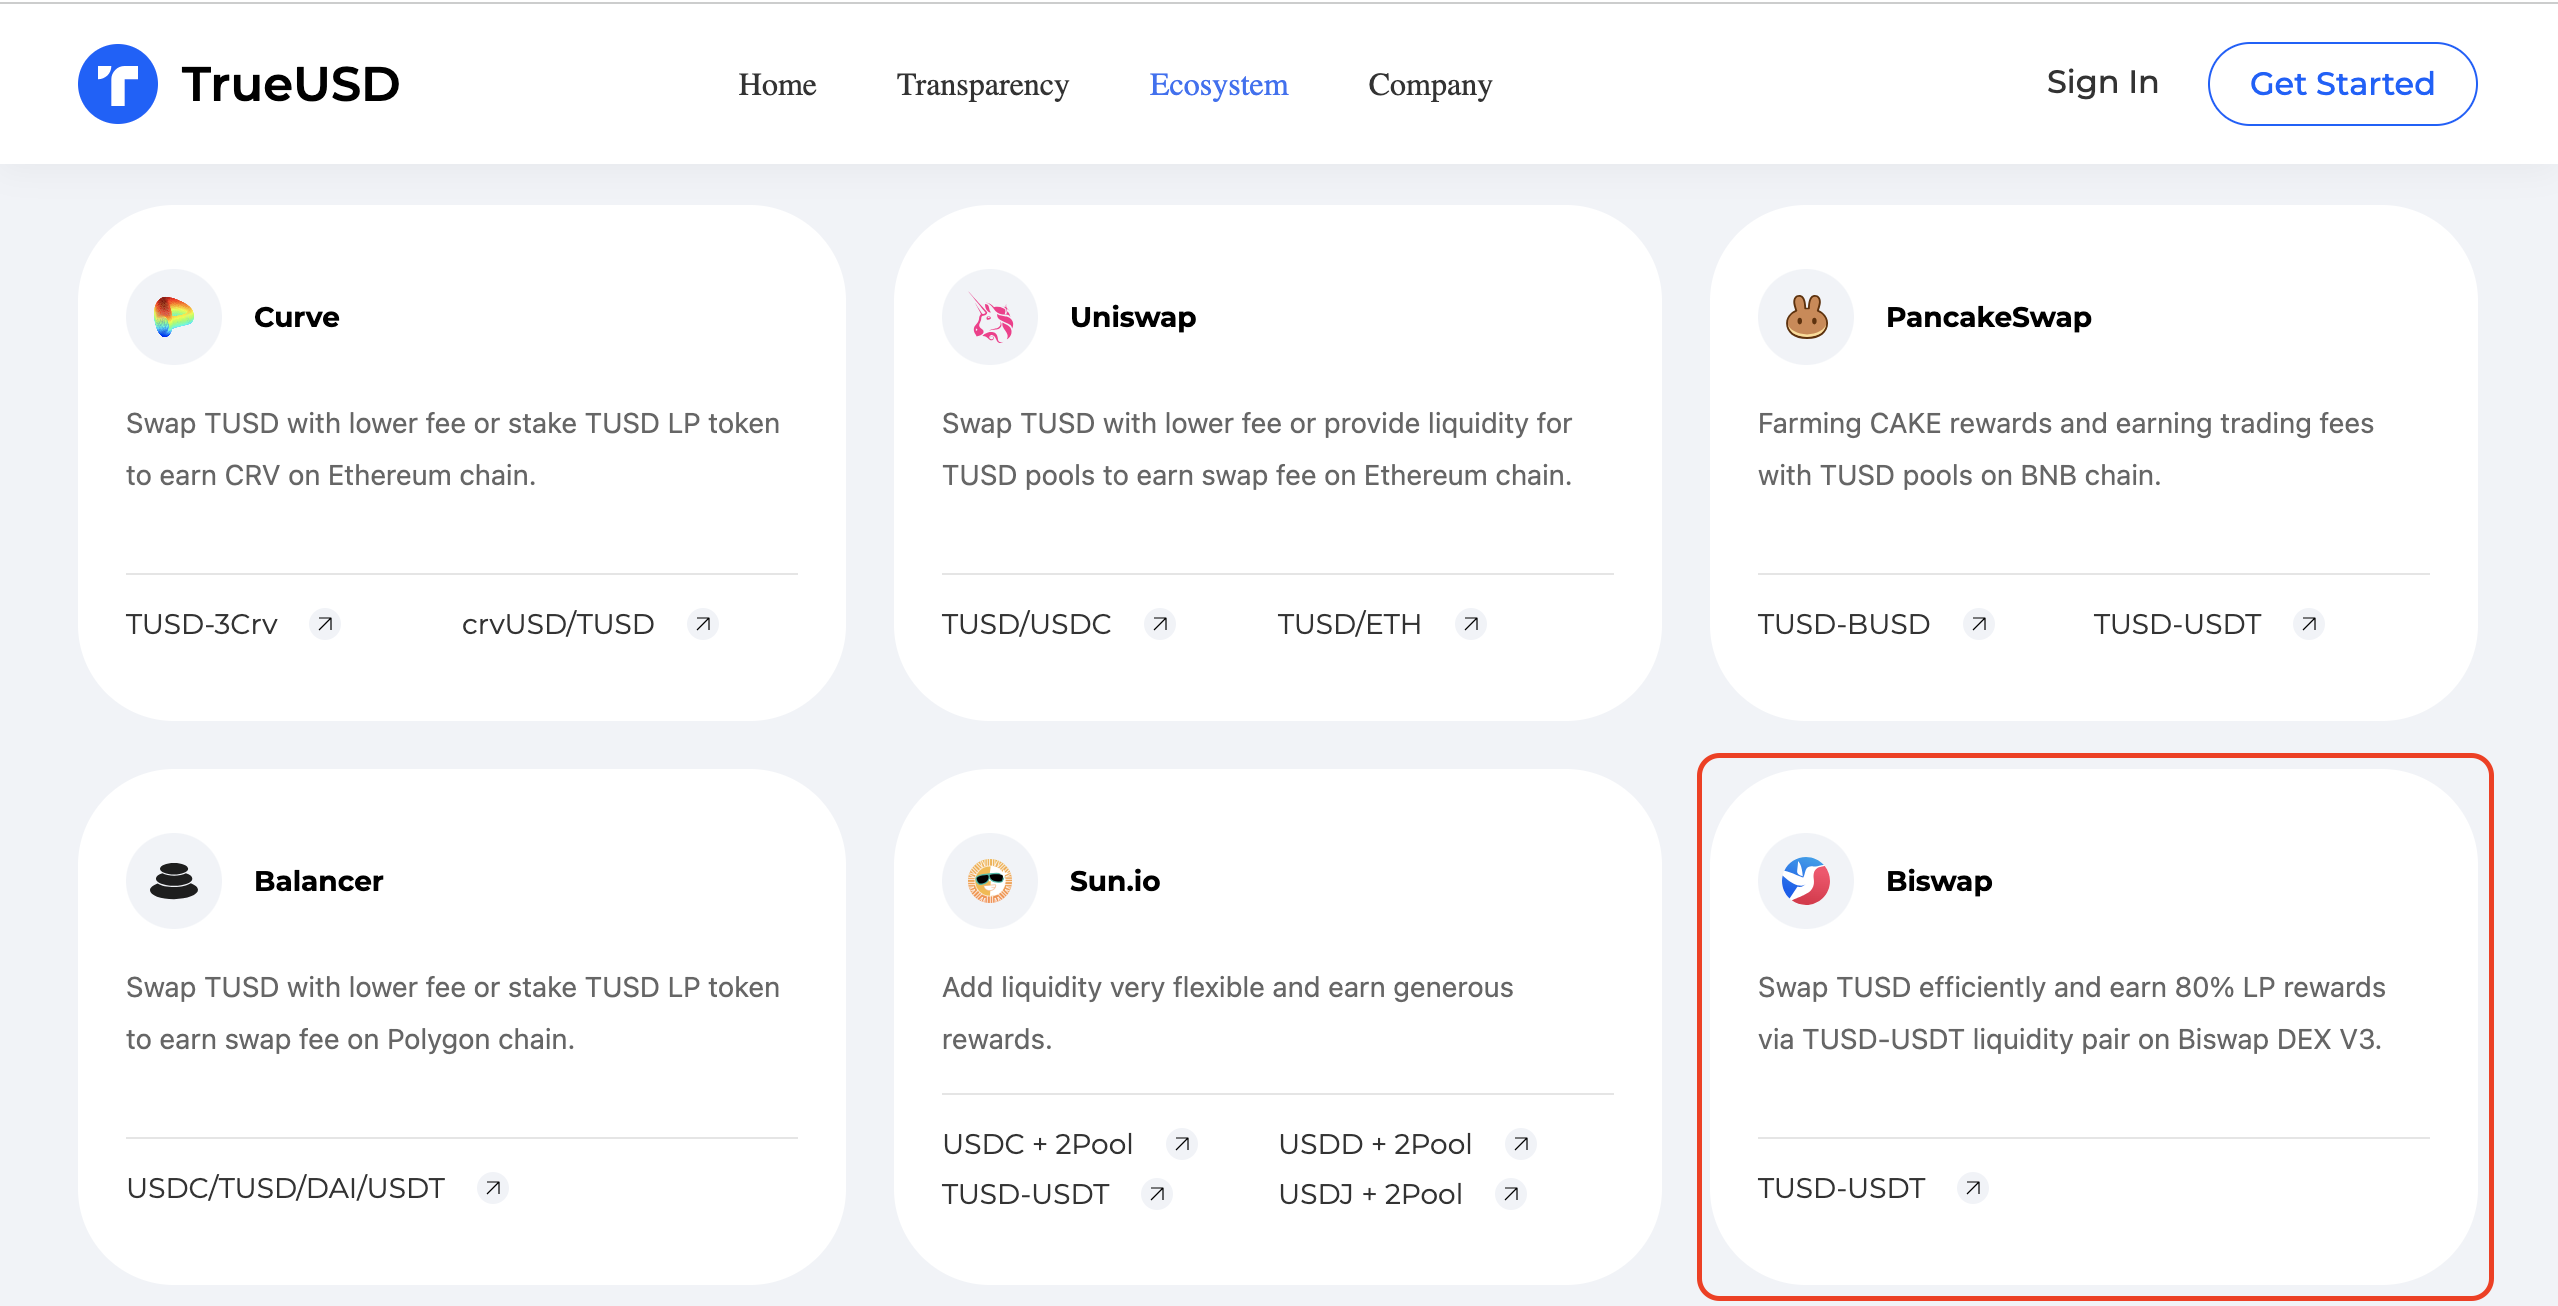Click the Biswap bird logo icon

point(1806,881)
